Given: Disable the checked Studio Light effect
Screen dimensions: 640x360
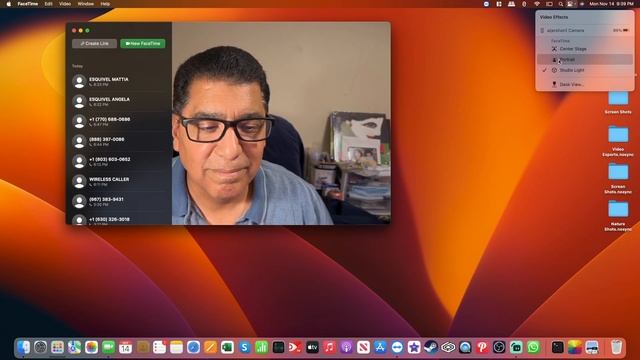Looking at the screenshot, I should (584, 70).
